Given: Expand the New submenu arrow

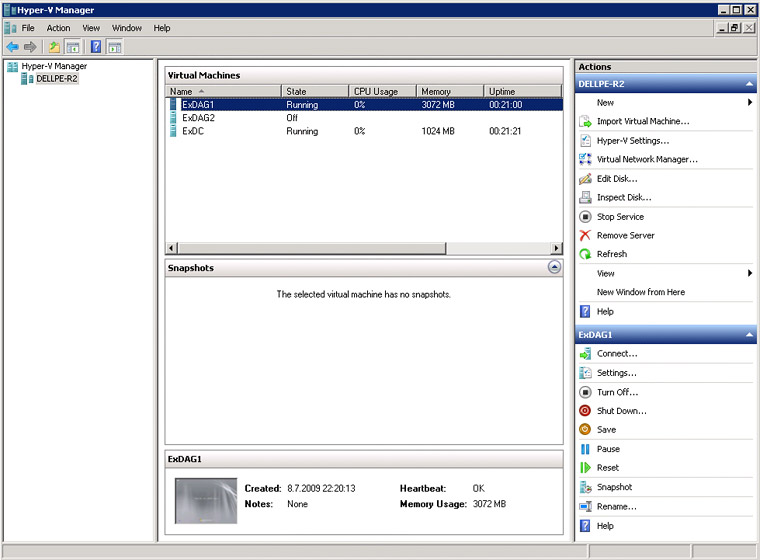Looking at the screenshot, I should click(750, 102).
